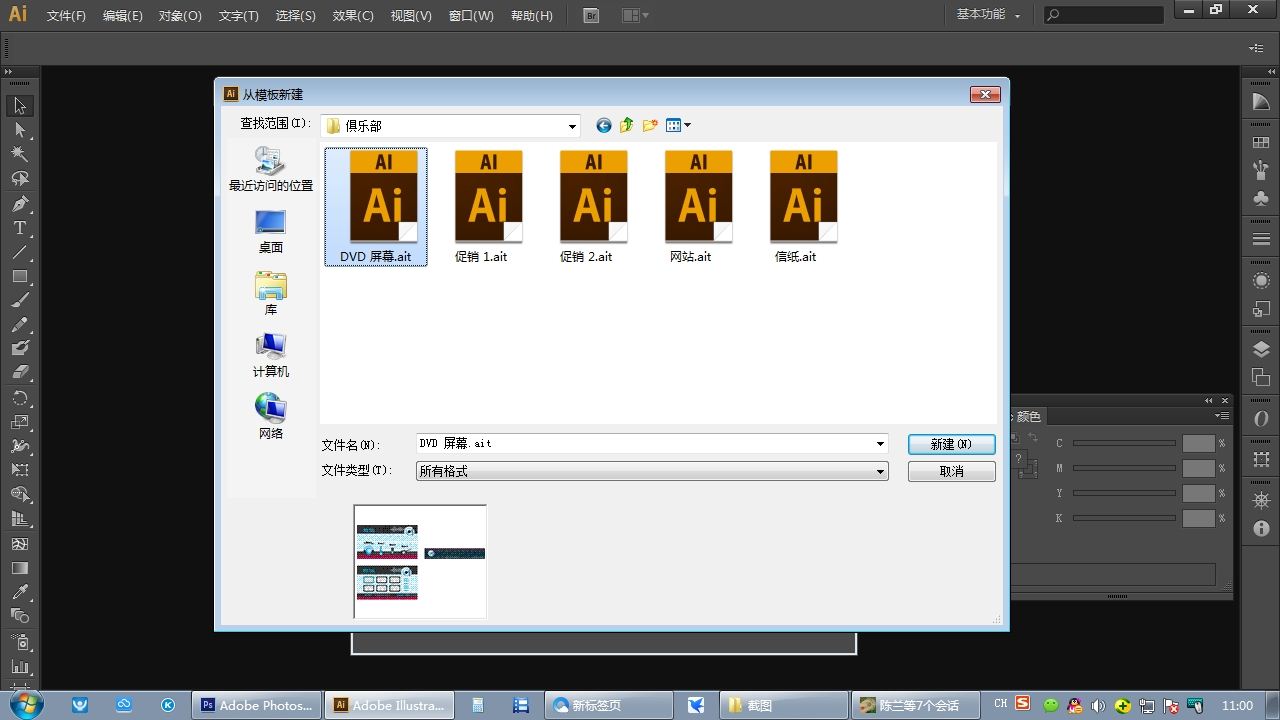The height and width of the screenshot is (720, 1280).
Task: Open the 效果(C) menu
Action: point(353,16)
